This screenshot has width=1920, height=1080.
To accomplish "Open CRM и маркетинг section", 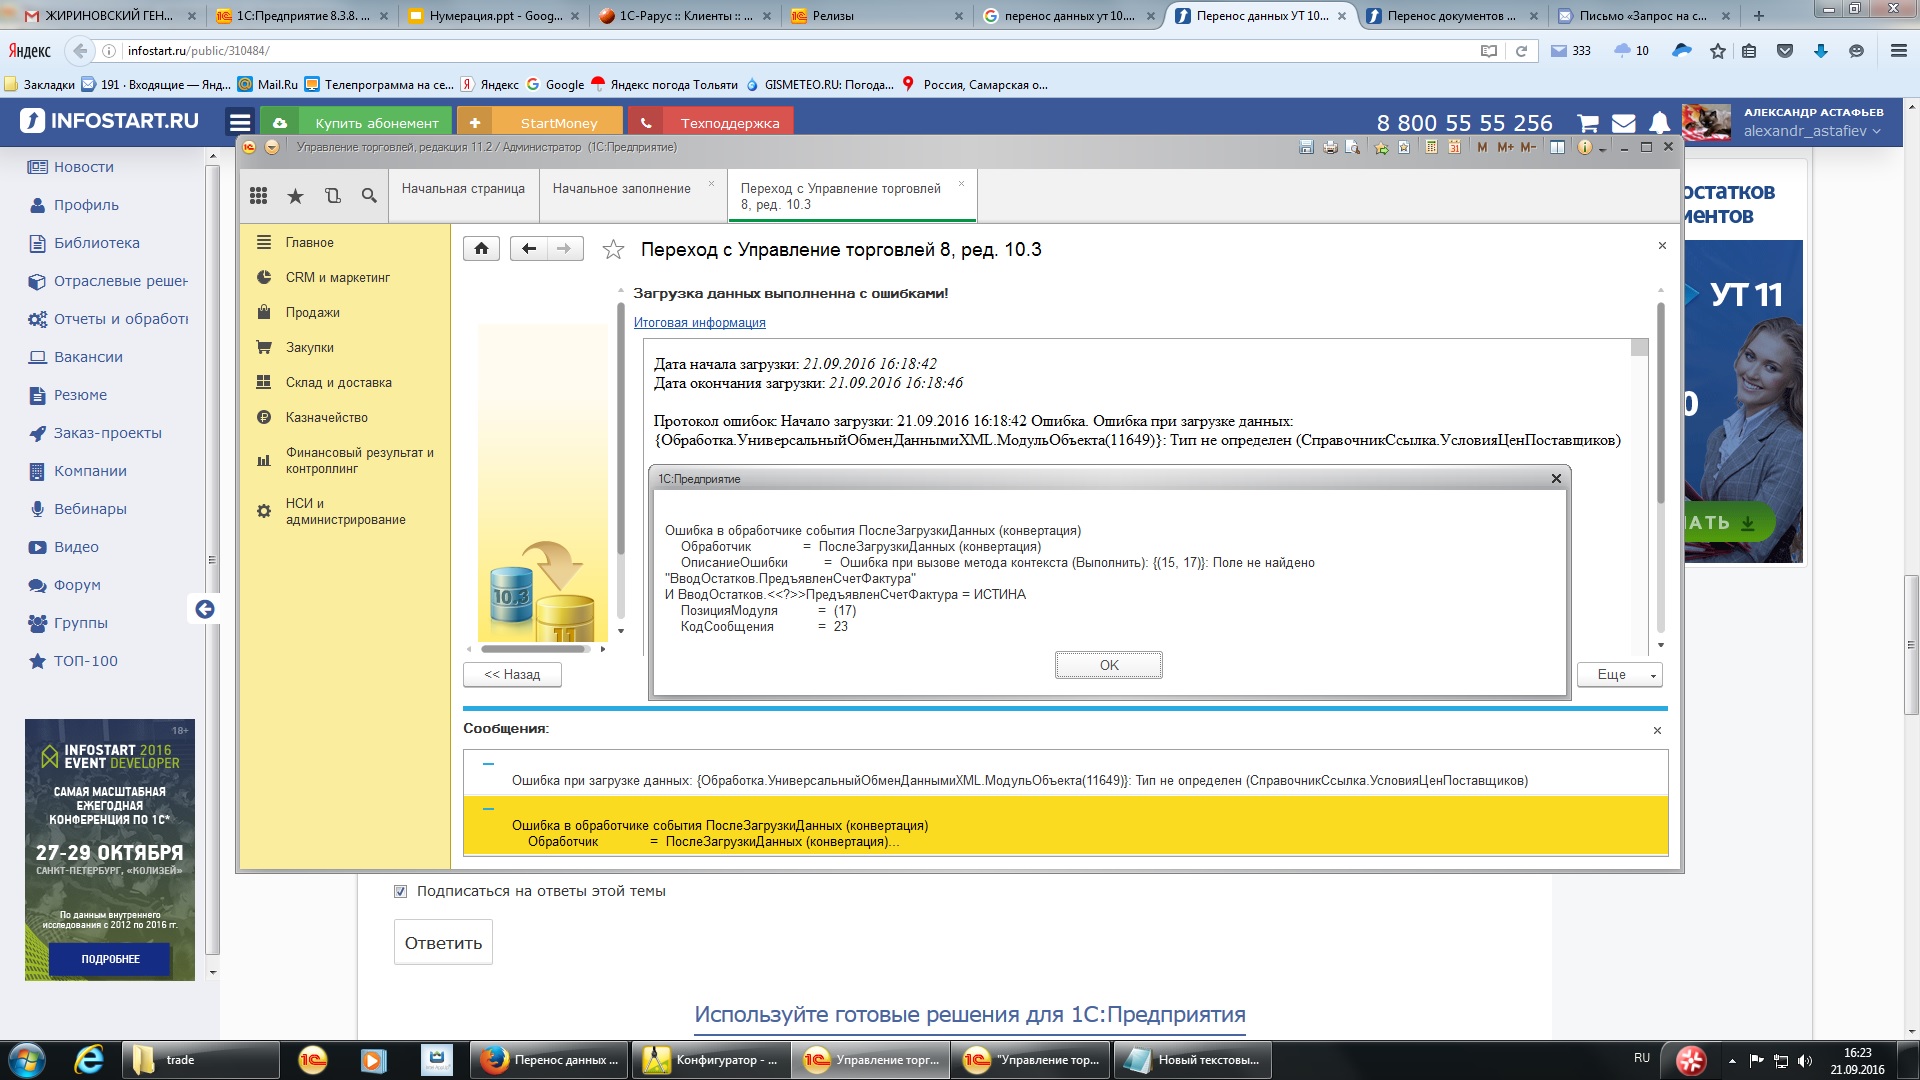I will [338, 278].
